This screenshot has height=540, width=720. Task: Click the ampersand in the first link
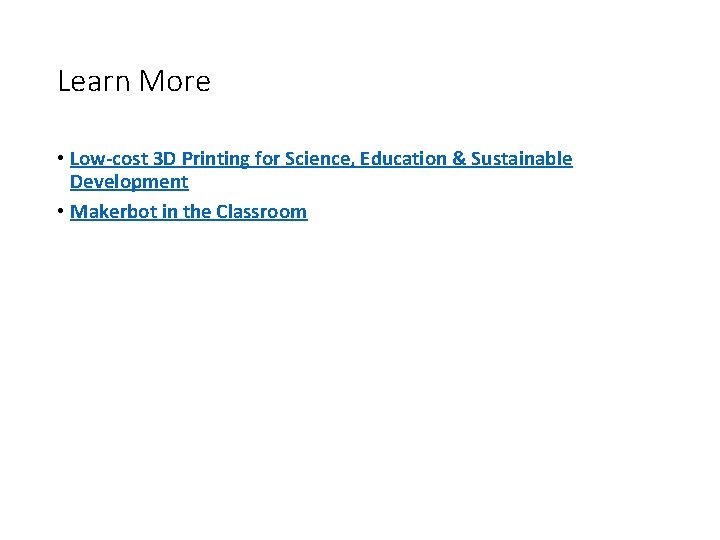point(459,159)
